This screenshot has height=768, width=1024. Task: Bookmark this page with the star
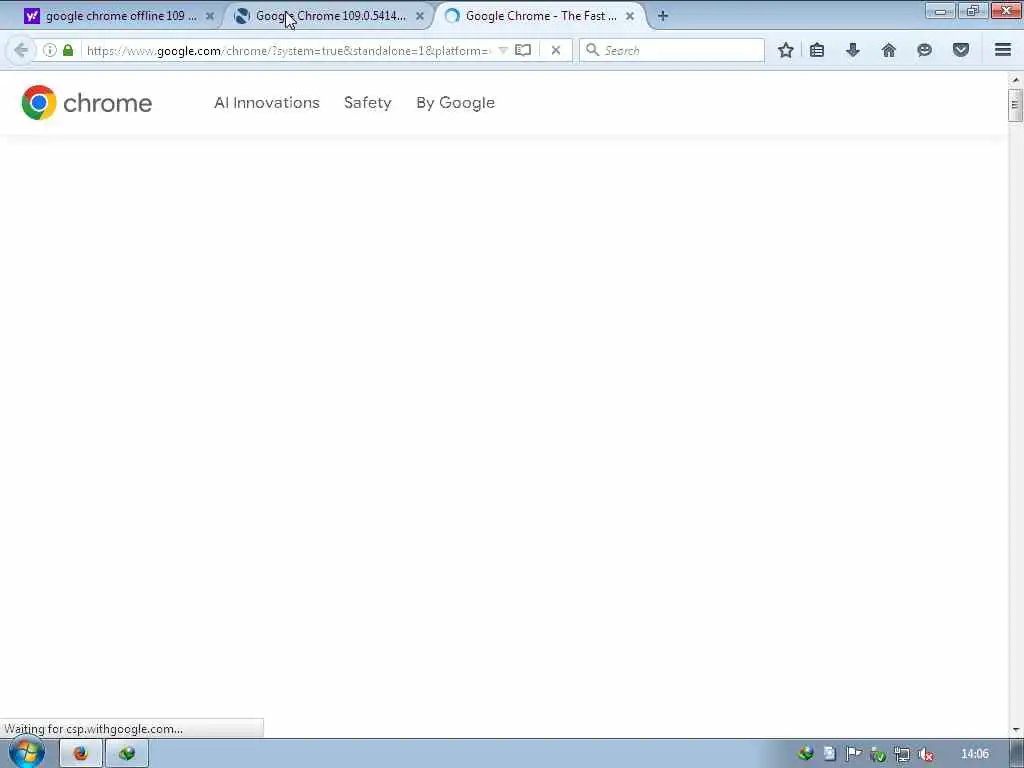point(786,50)
